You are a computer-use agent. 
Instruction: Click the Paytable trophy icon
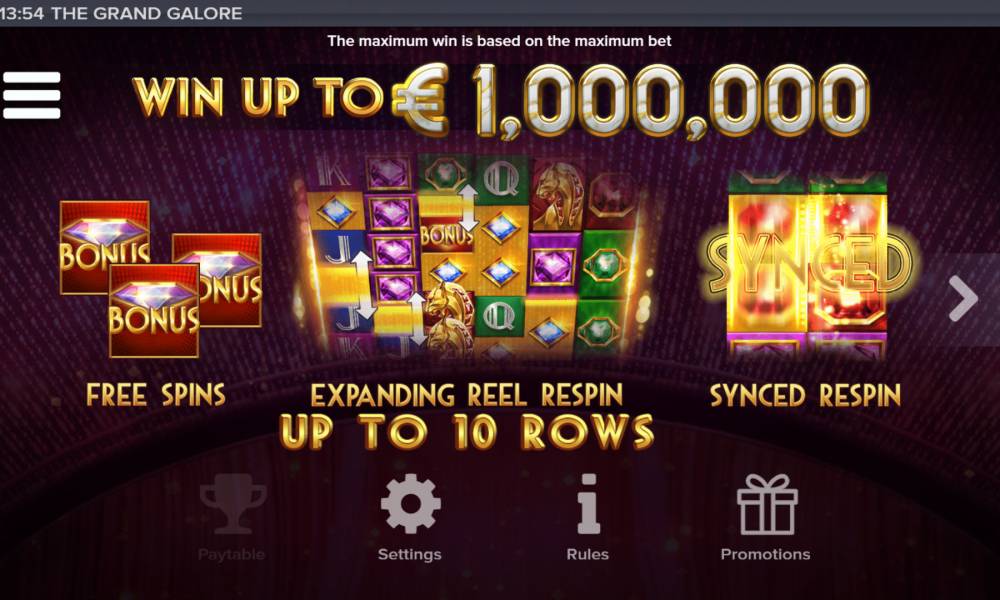point(232,507)
